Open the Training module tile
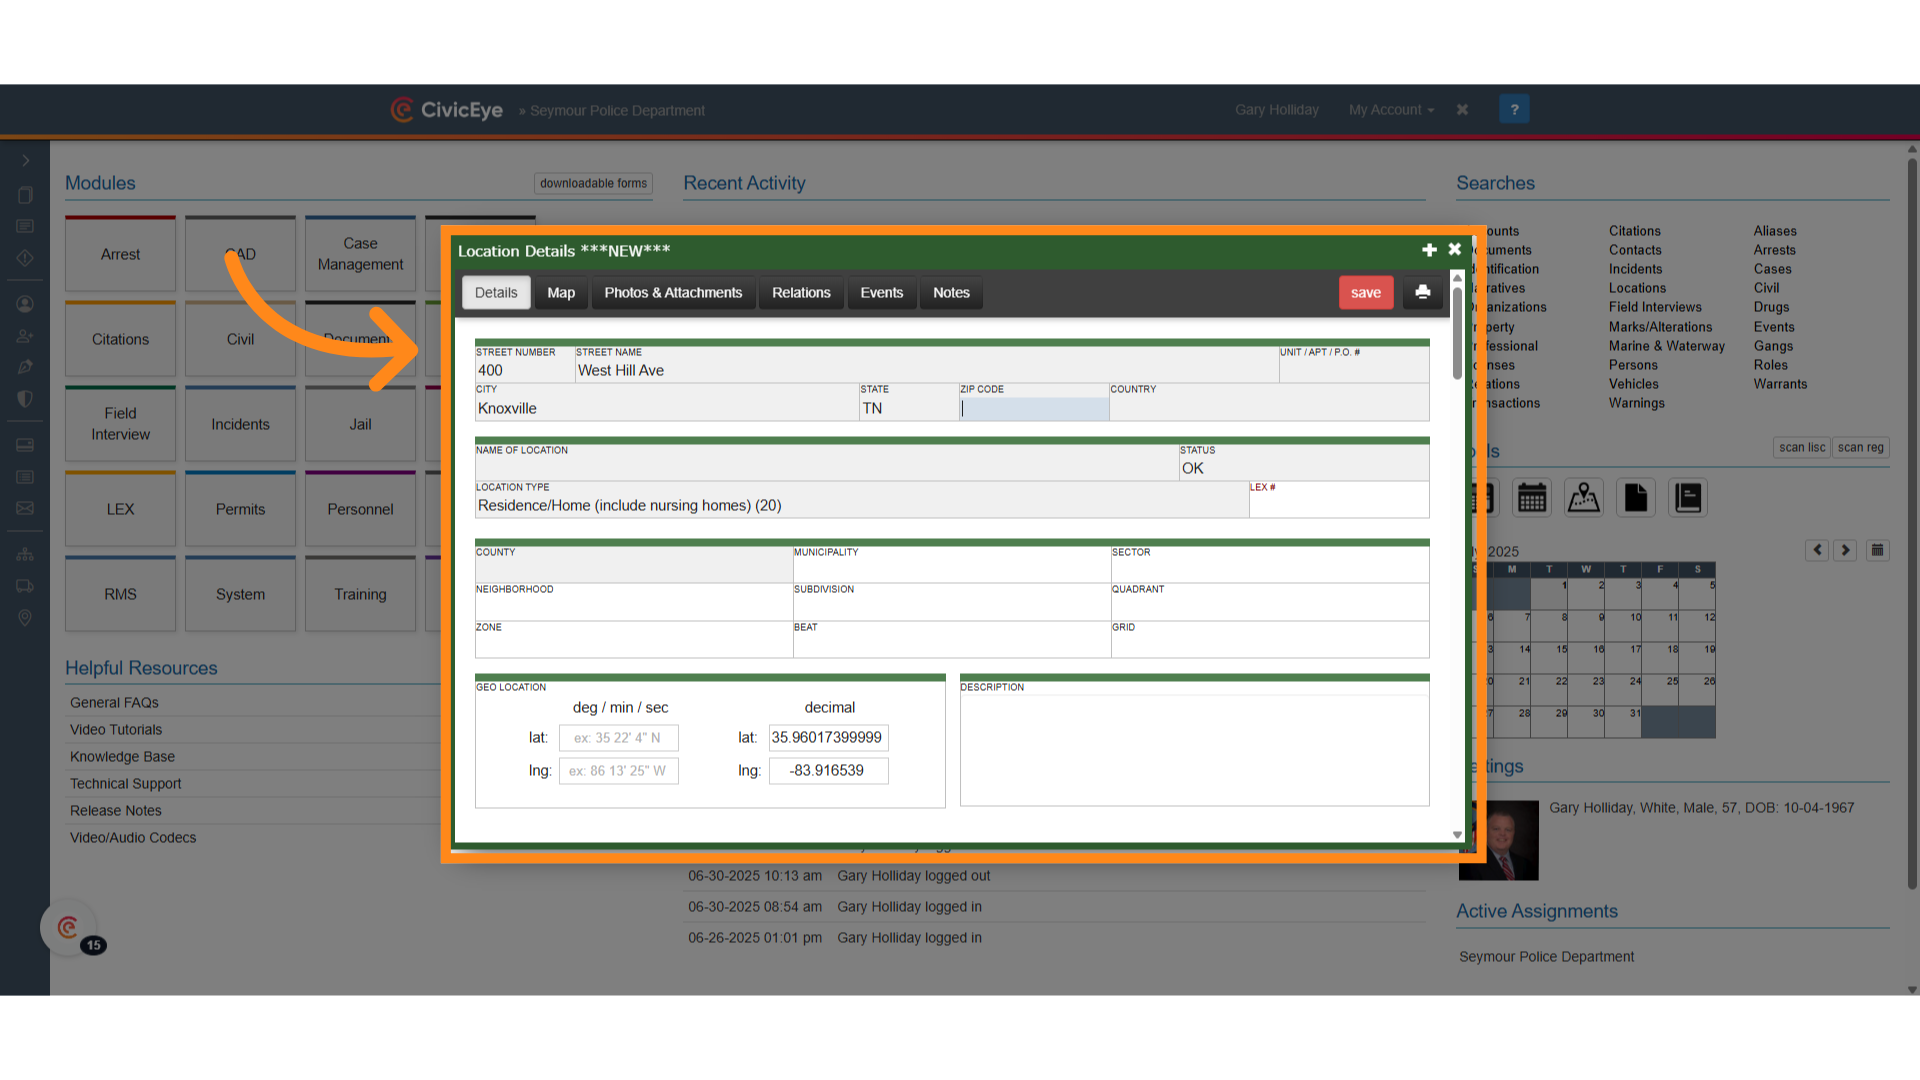 pos(360,594)
